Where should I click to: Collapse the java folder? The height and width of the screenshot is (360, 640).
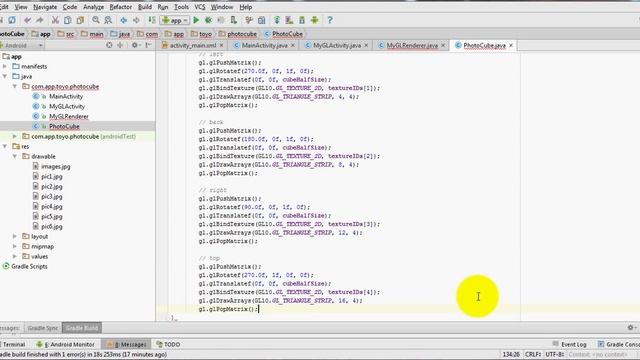point(5,76)
